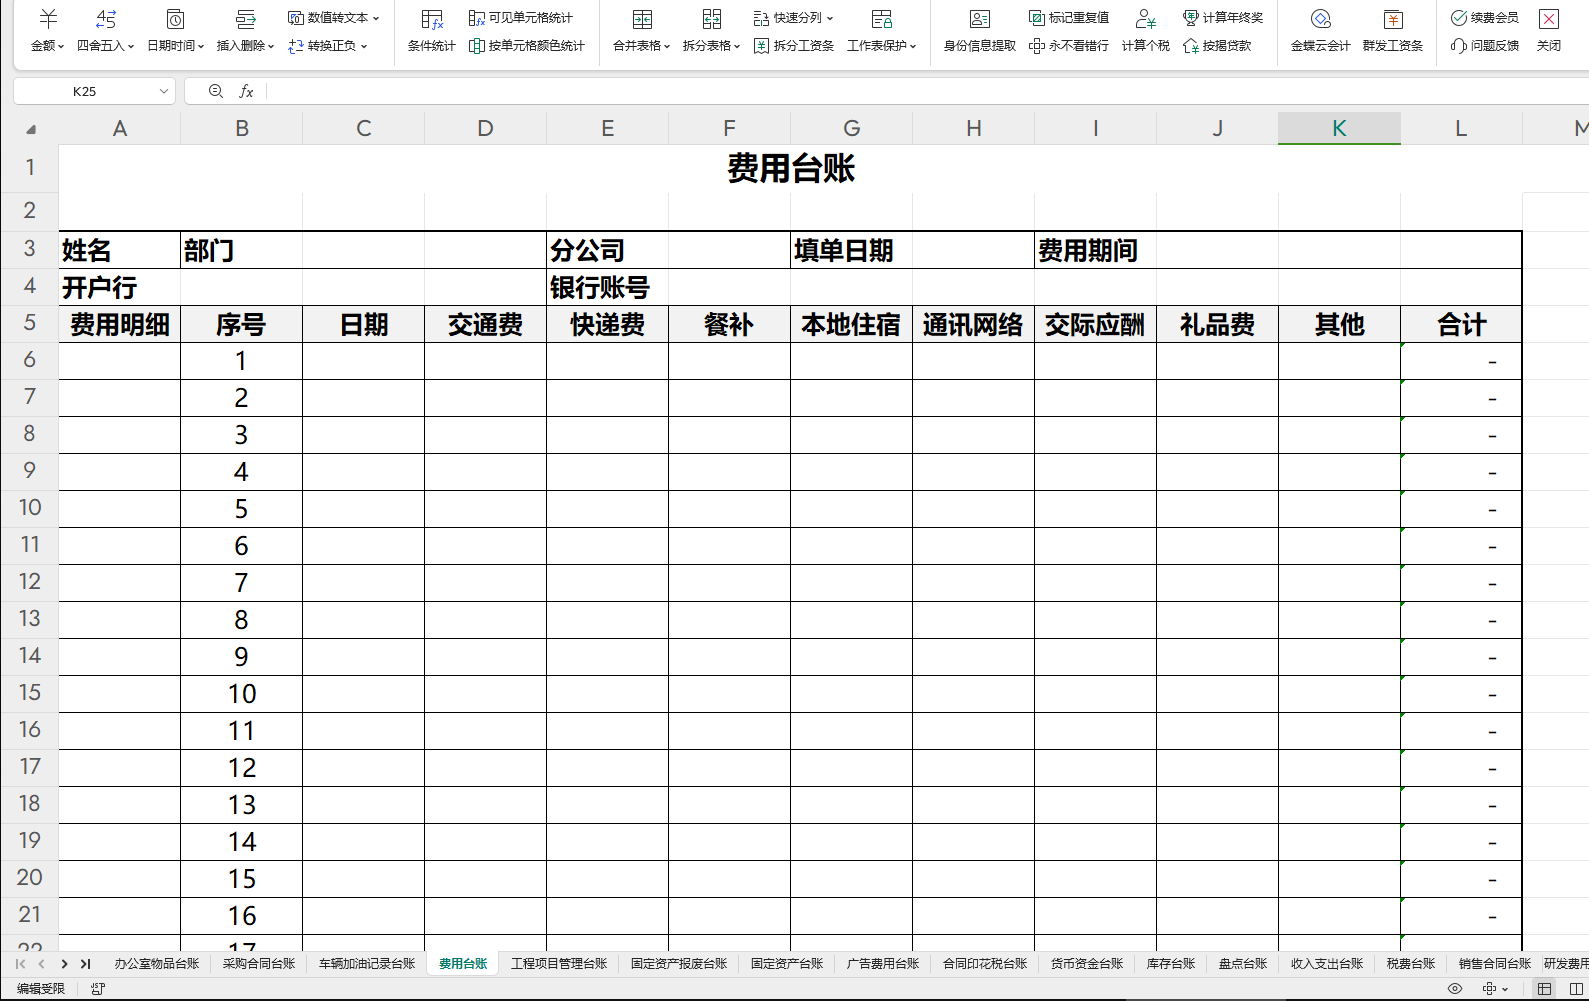This screenshot has width=1589, height=1001.
Task: Select column K header
Action: tap(1339, 128)
